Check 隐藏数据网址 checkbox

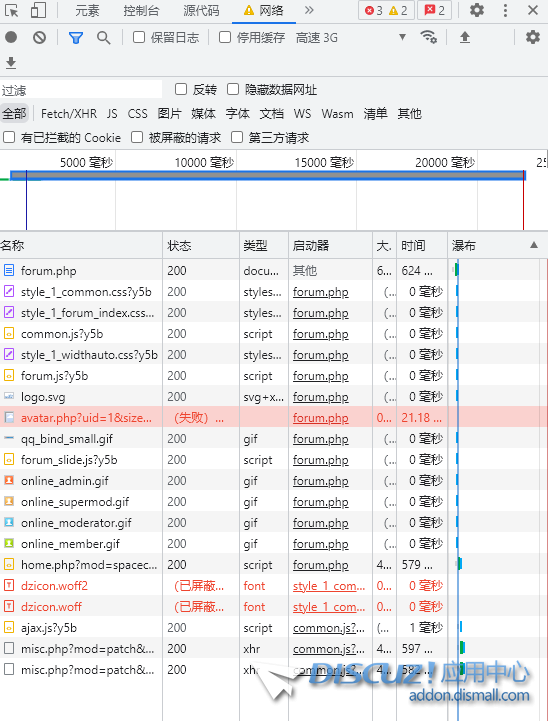[233, 89]
